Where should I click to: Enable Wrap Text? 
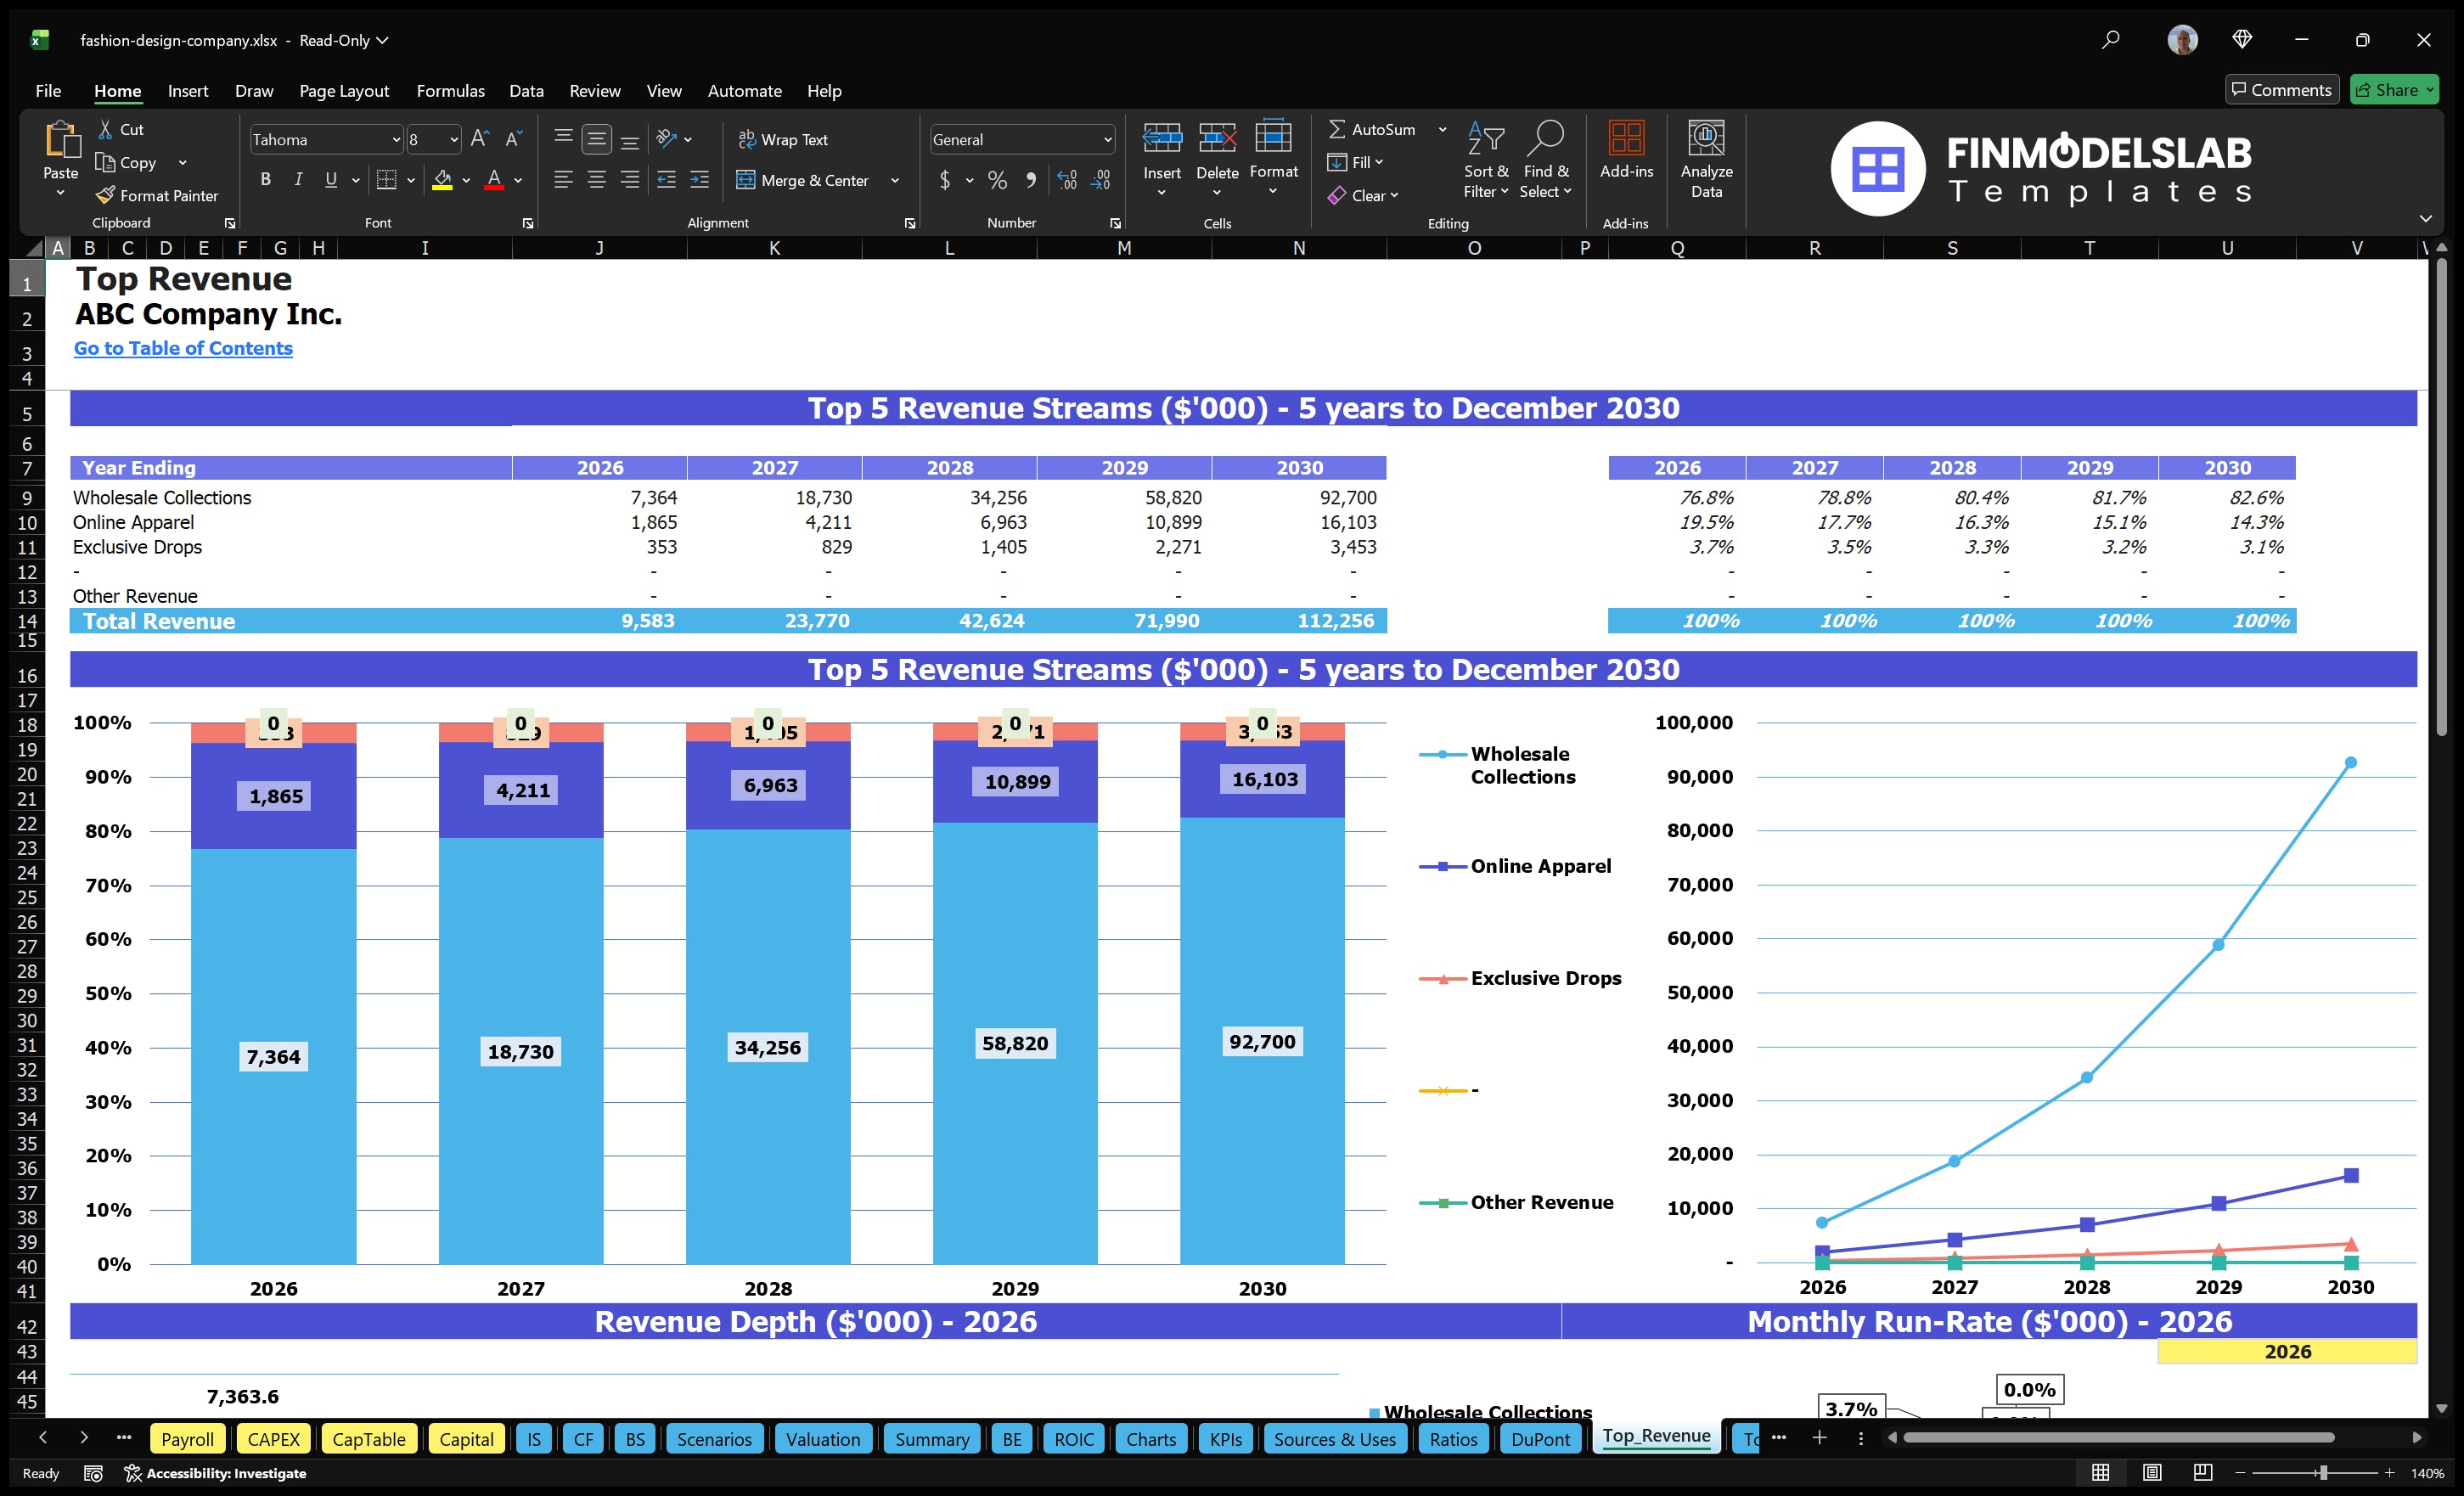tap(784, 139)
